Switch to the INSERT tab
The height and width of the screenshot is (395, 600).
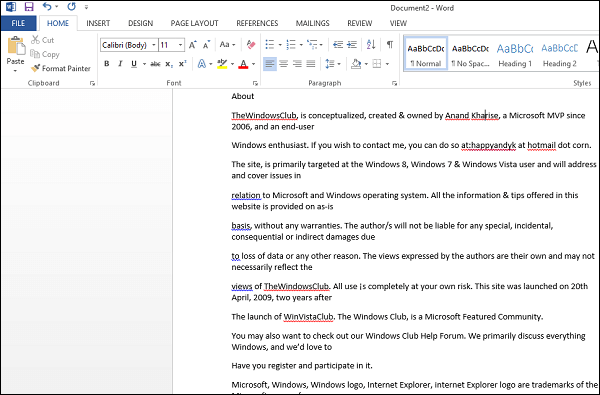[x=98, y=23]
